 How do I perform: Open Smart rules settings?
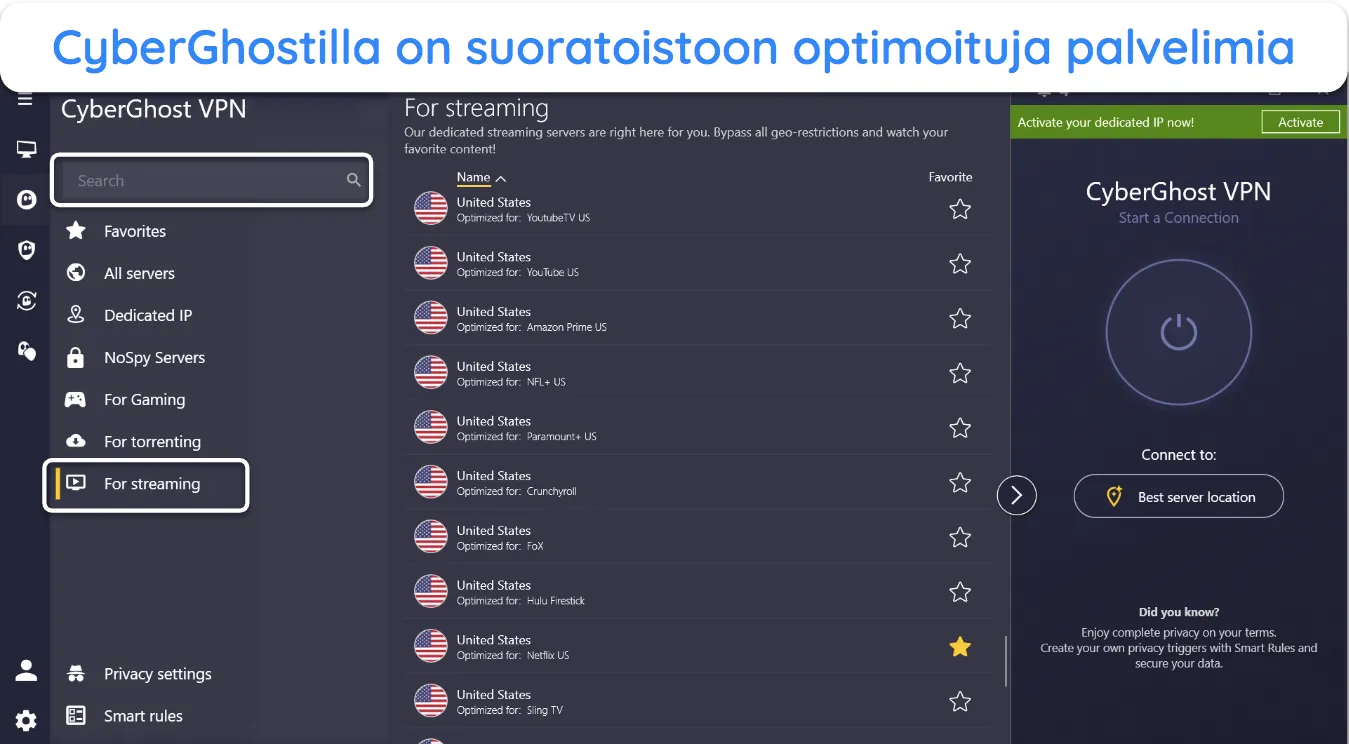143,716
